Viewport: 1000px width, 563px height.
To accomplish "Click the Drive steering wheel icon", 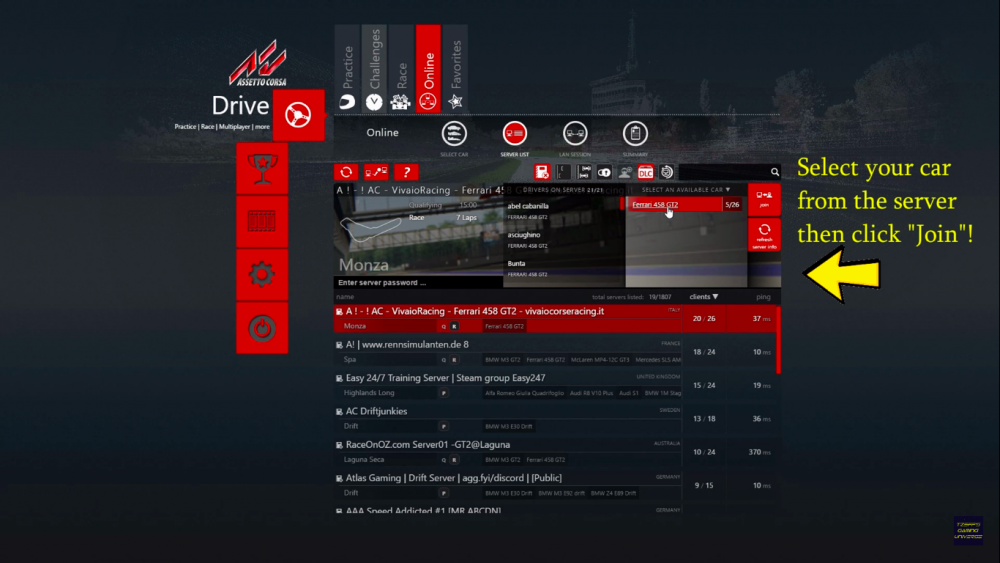I will coord(298,115).
